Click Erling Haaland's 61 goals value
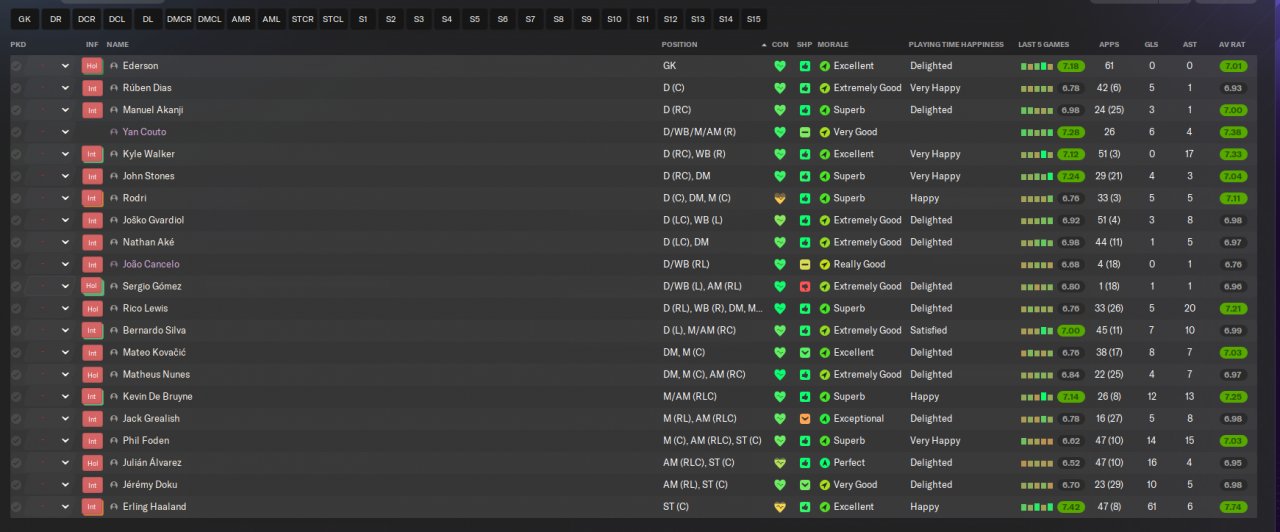1280x532 pixels. (1152, 506)
